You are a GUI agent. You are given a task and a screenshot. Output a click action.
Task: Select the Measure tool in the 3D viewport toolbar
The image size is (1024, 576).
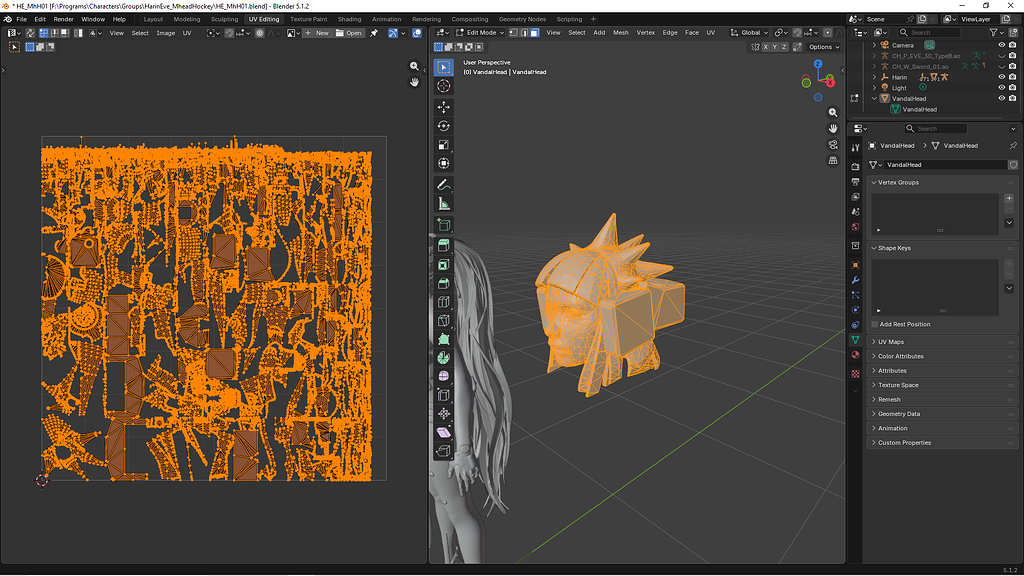443,204
